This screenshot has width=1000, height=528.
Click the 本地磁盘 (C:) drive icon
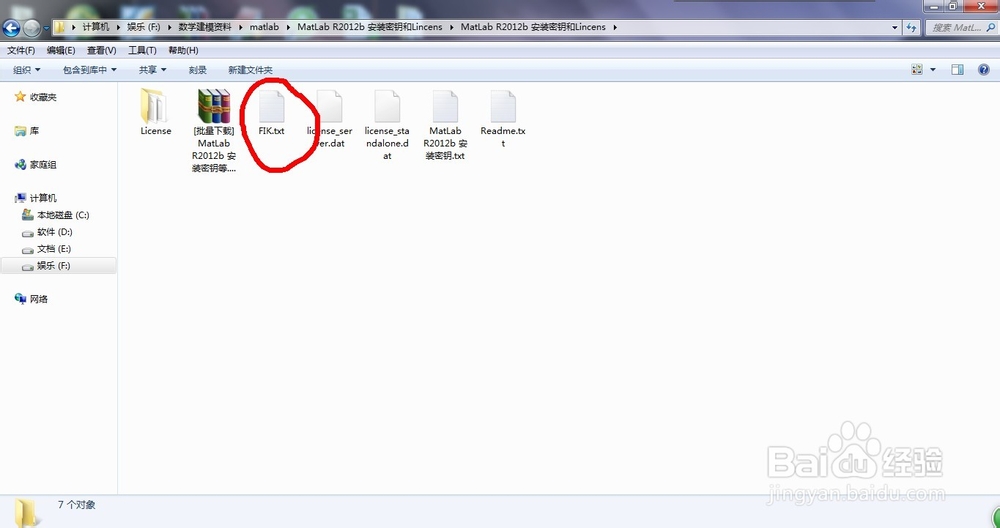(27, 215)
